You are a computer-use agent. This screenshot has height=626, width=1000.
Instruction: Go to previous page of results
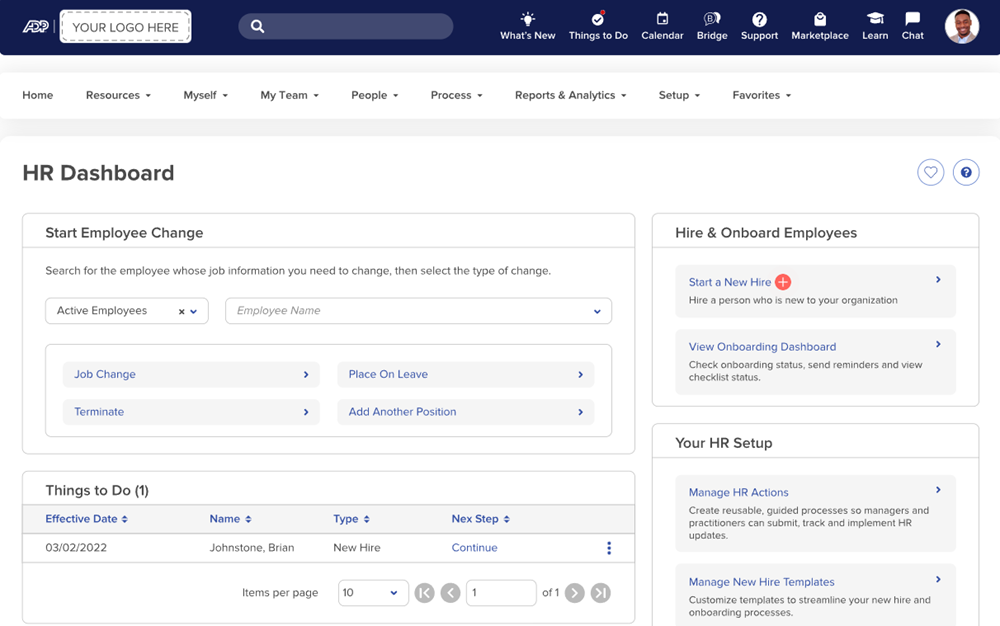click(450, 593)
